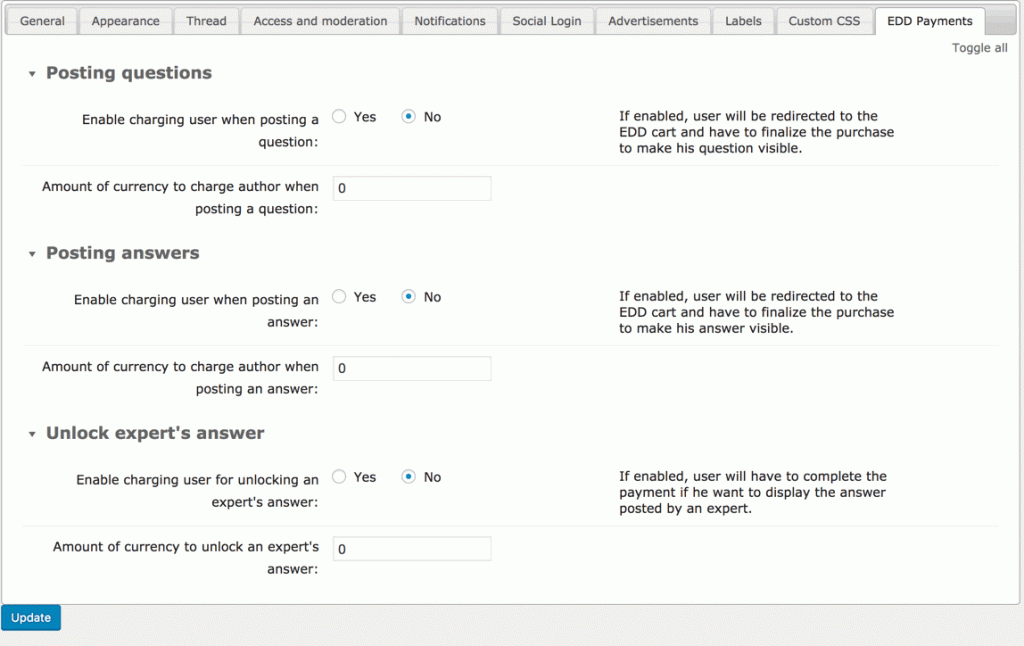Switch to the General tab

pyautogui.click(x=41, y=20)
